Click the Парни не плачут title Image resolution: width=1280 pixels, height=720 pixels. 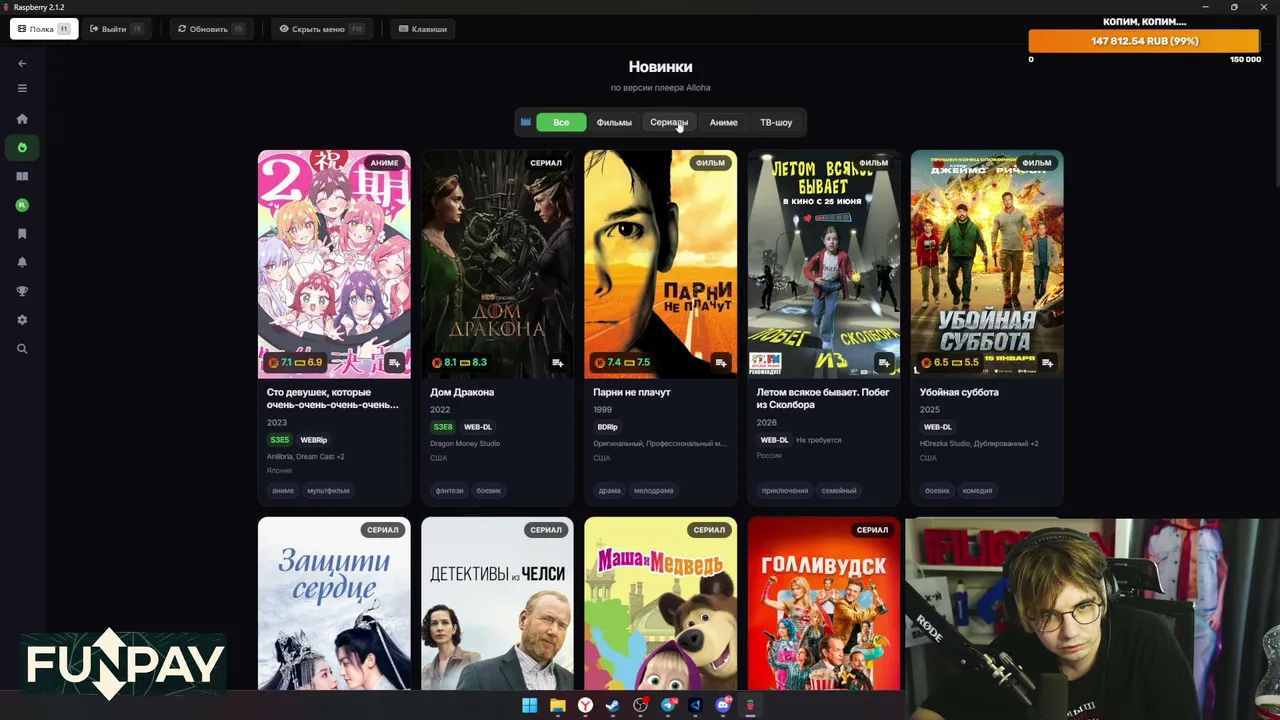[632, 392]
